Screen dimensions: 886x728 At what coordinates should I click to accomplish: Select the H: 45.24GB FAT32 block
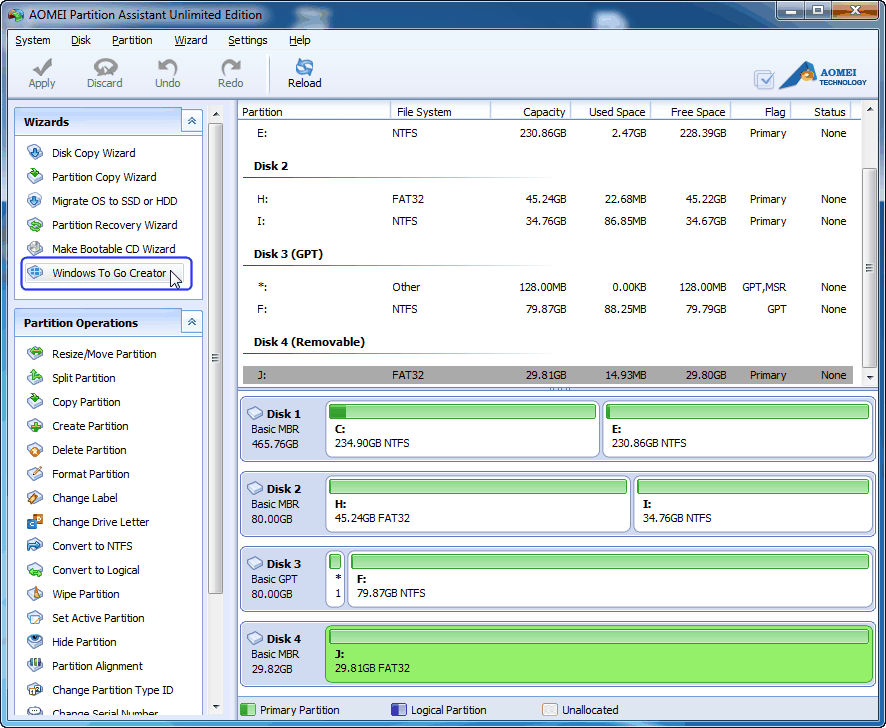(478, 504)
